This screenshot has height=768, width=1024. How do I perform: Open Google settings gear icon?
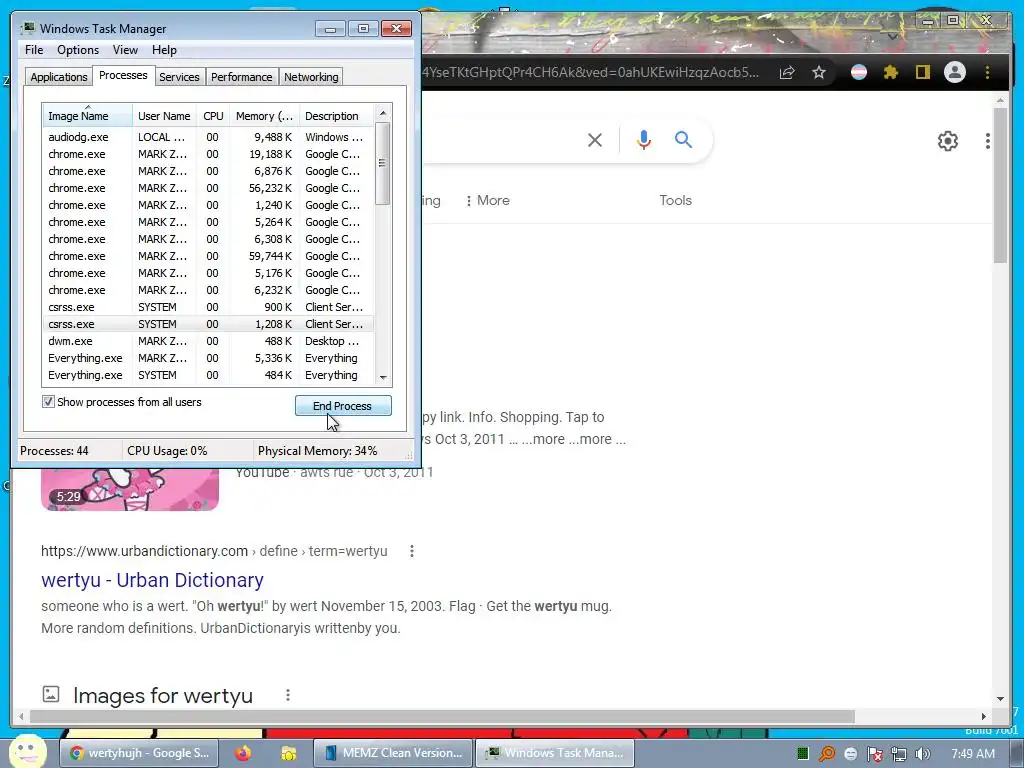pyautogui.click(x=948, y=141)
